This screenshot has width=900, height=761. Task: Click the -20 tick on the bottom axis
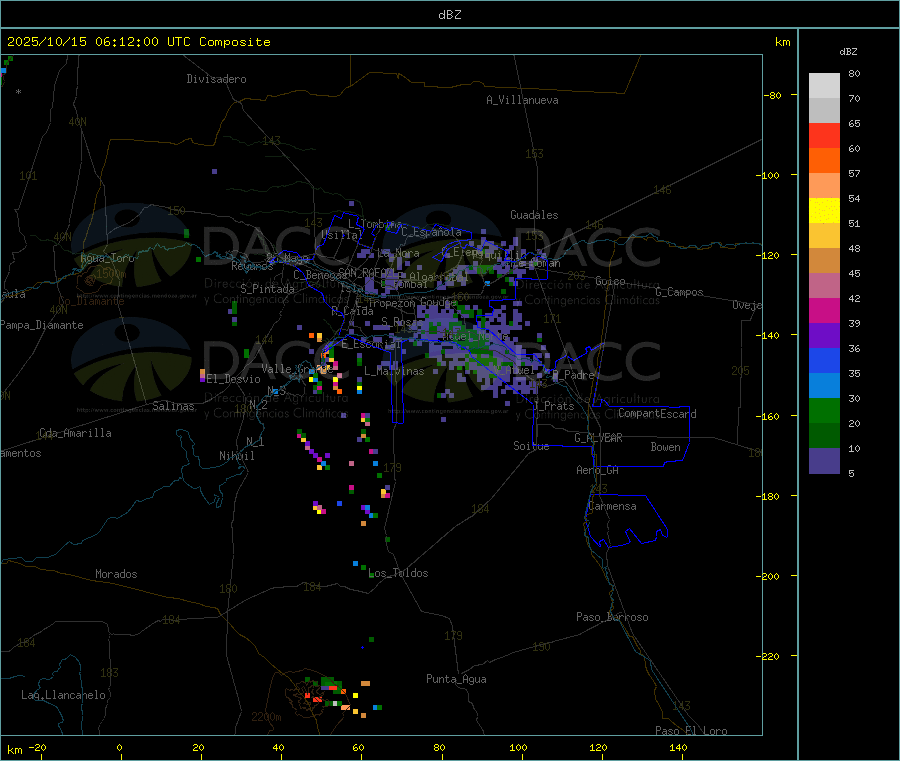[x=37, y=747]
